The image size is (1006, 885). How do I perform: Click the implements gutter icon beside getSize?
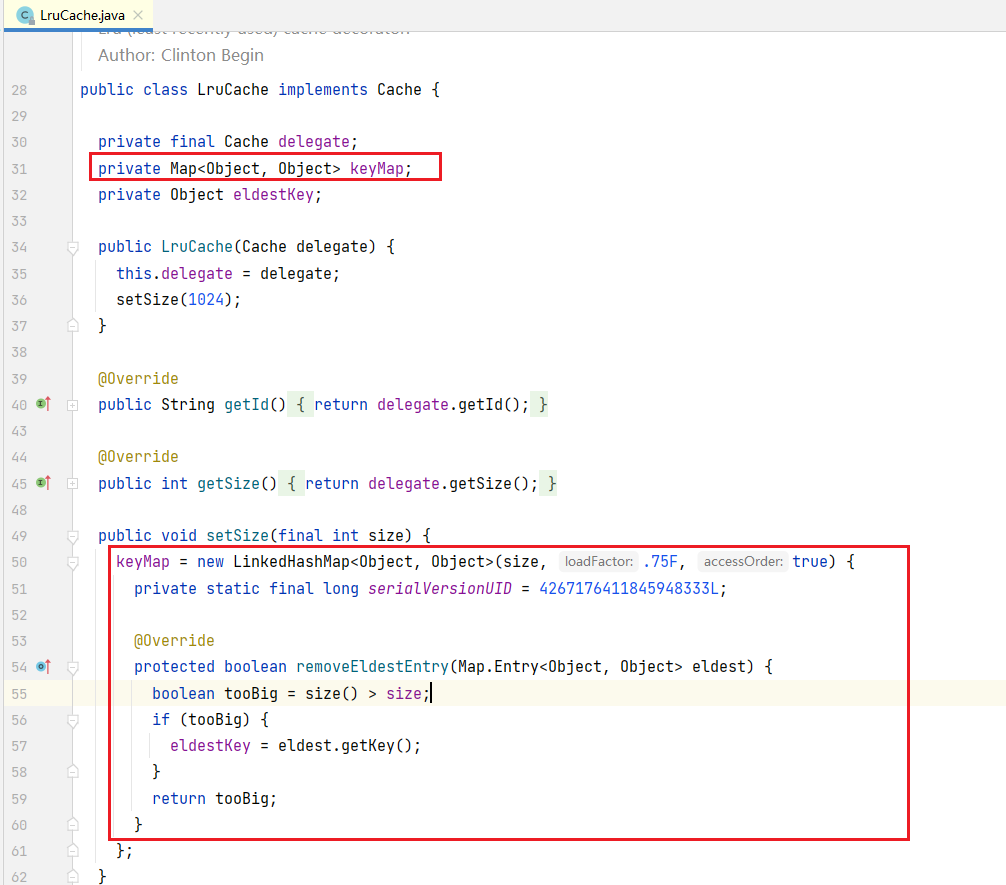[43, 483]
